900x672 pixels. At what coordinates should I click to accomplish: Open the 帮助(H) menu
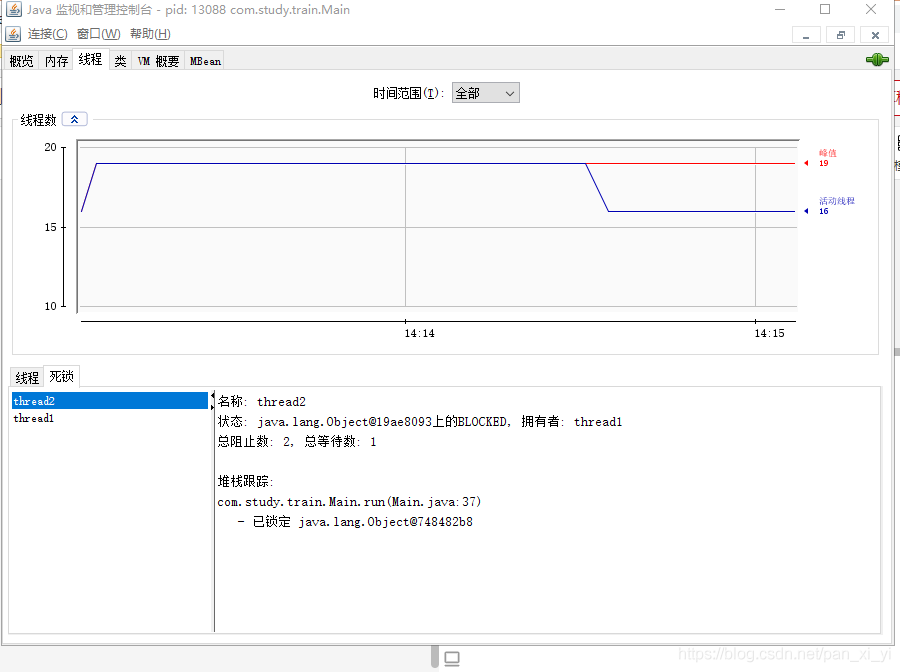(150, 34)
